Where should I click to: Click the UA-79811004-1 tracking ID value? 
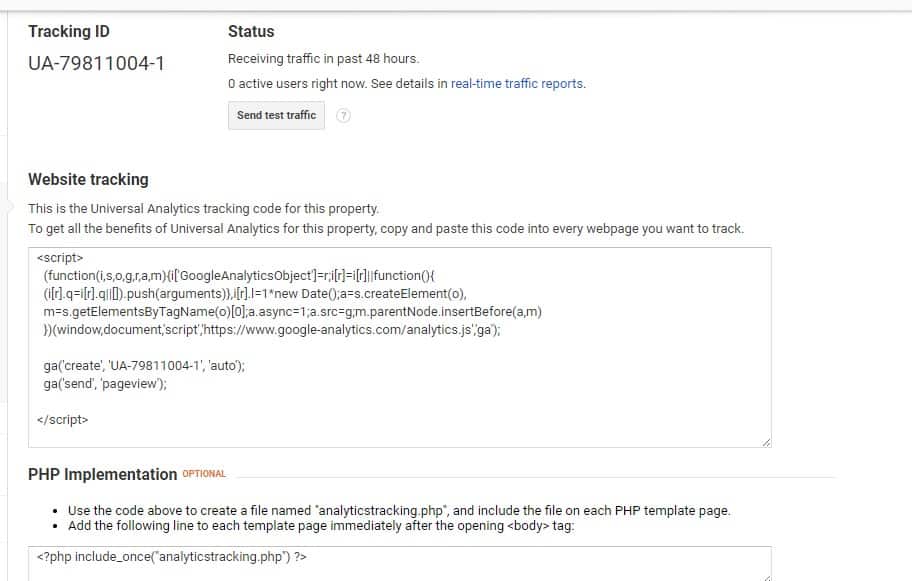97,63
